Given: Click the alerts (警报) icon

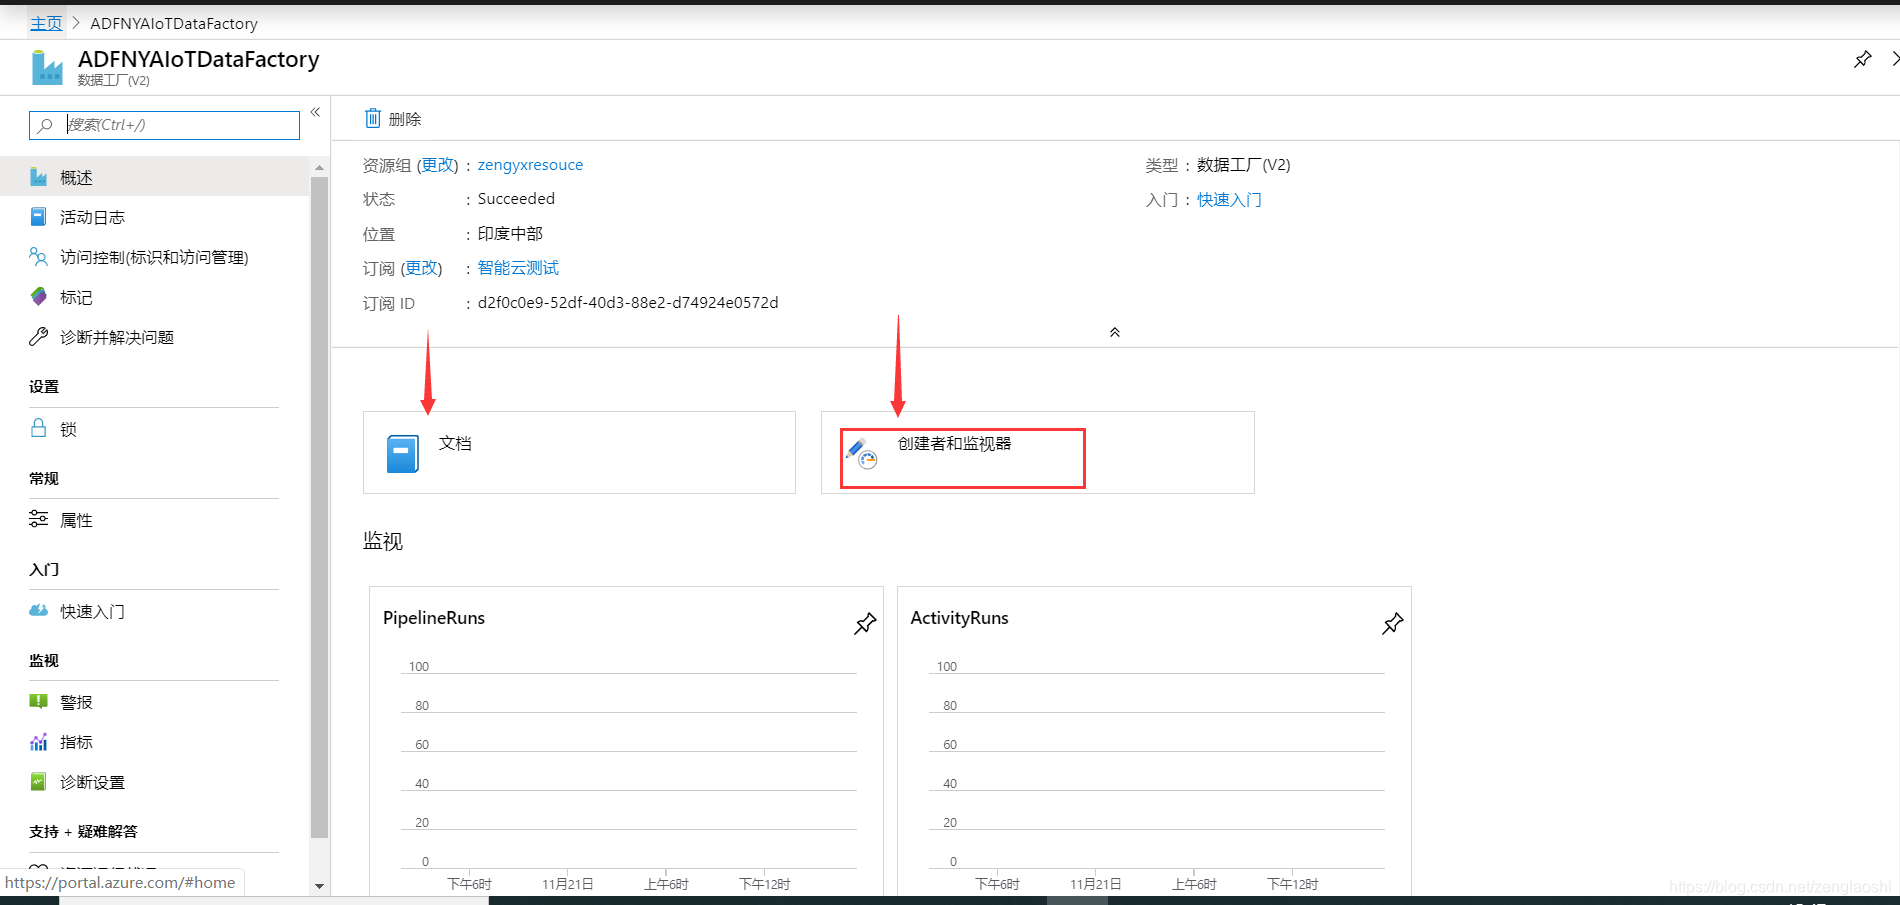Looking at the screenshot, I should 39,701.
